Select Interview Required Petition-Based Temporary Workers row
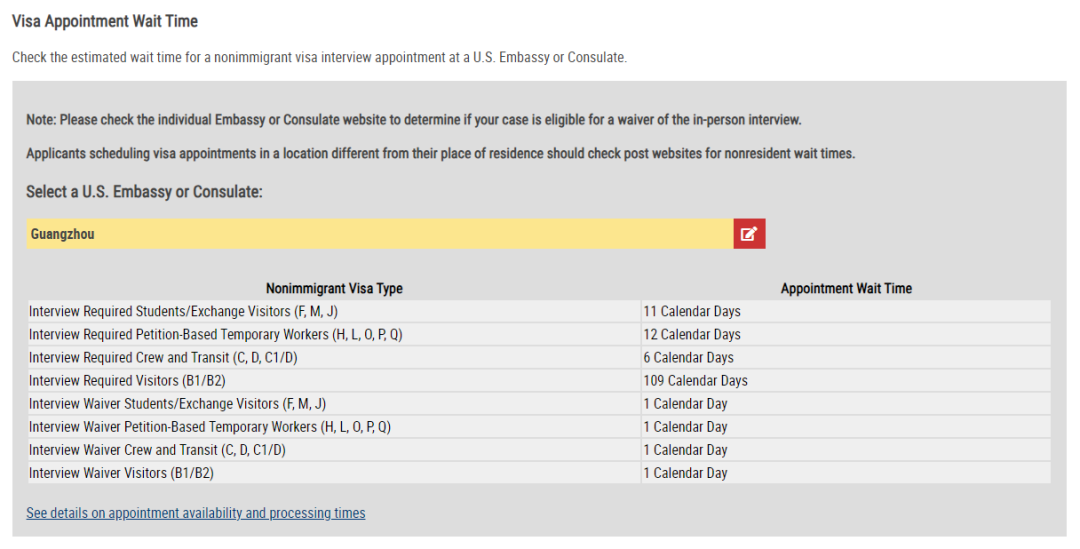Viewport: 1080px width, 549px height. [x=539, y=335]
